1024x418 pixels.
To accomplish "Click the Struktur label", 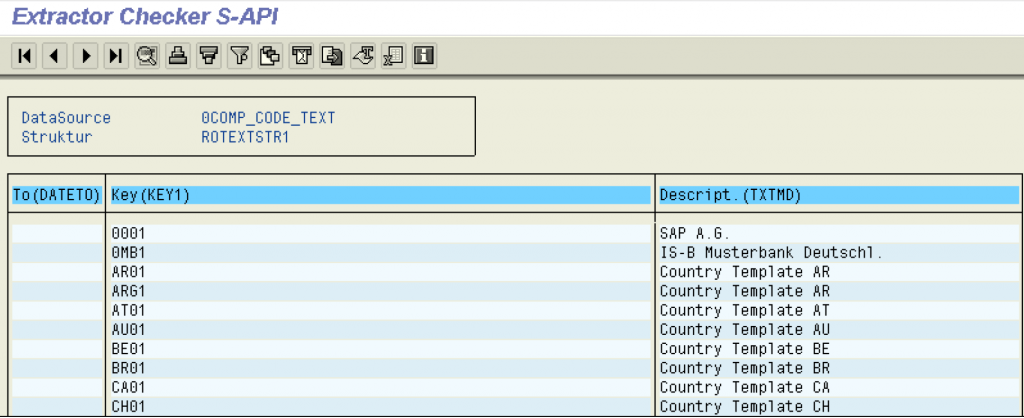I will tap(57, 137).
